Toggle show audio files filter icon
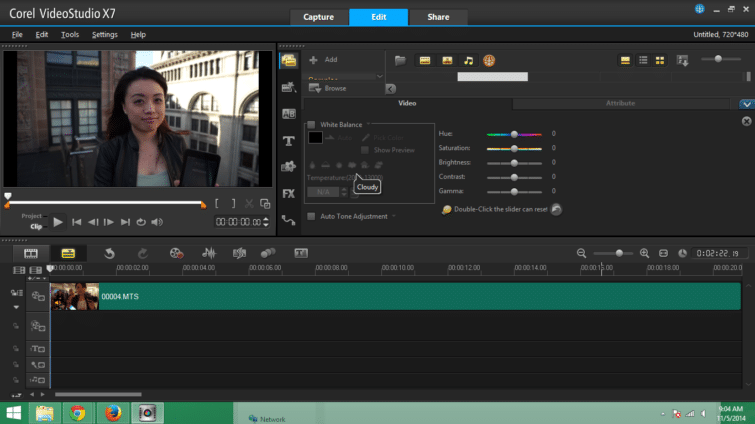This screenshot has width=755, height=424. point(469,61)
